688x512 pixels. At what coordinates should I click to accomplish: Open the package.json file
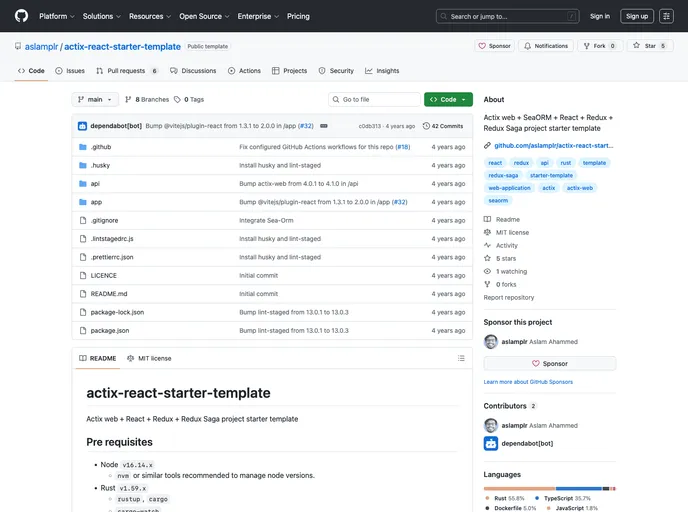(x=110, y=331)
